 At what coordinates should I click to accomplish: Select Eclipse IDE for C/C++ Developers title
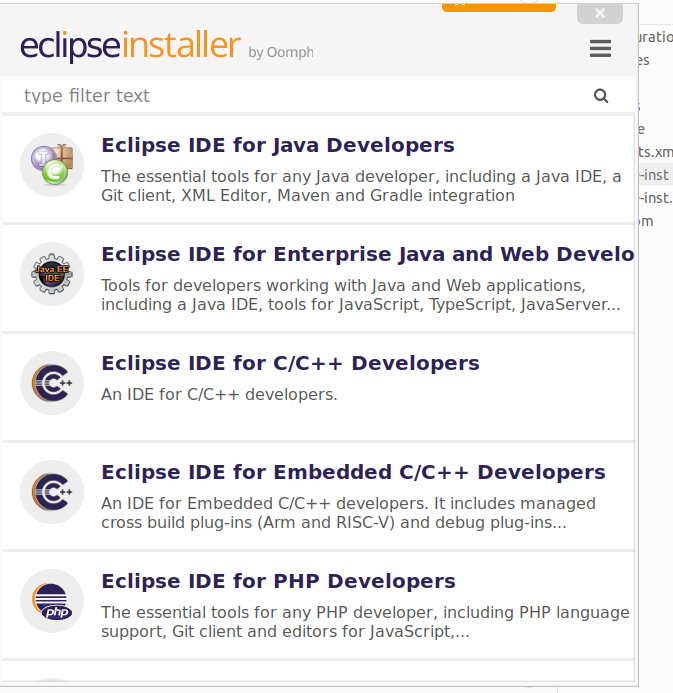(290, 363)
